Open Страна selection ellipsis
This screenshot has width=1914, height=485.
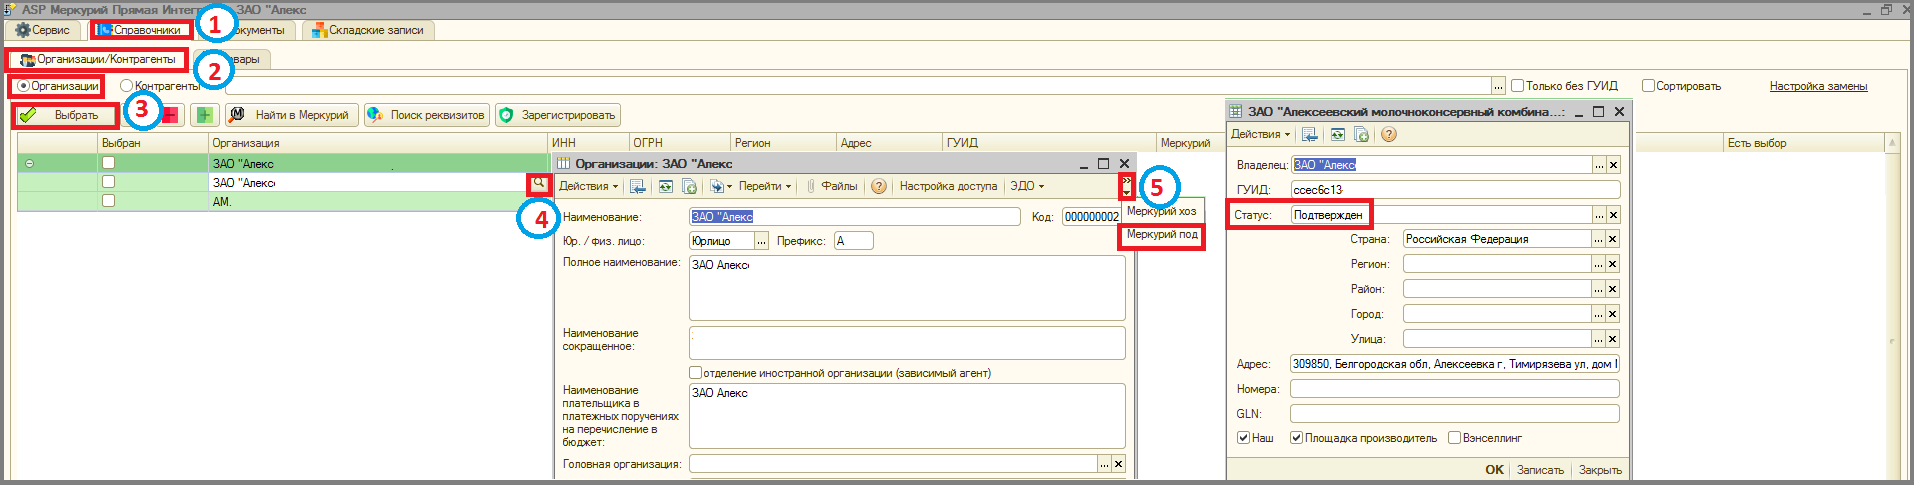[1598, 238]
